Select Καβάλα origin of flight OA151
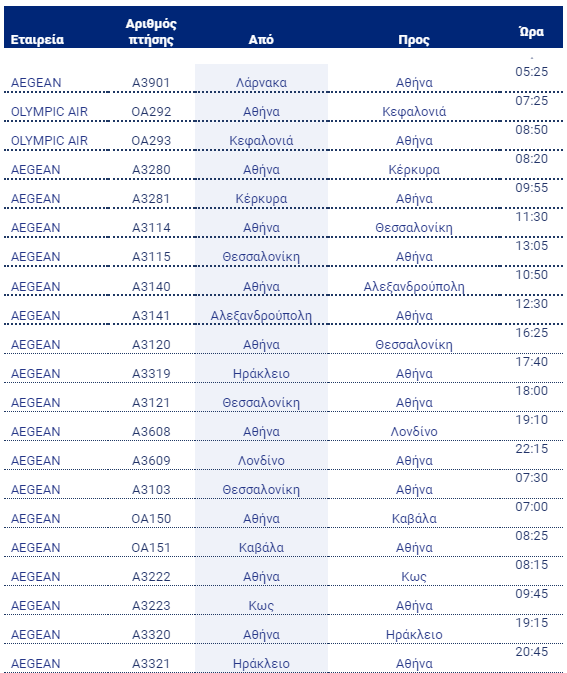The image size is (567, 673). tap(261, 548)
